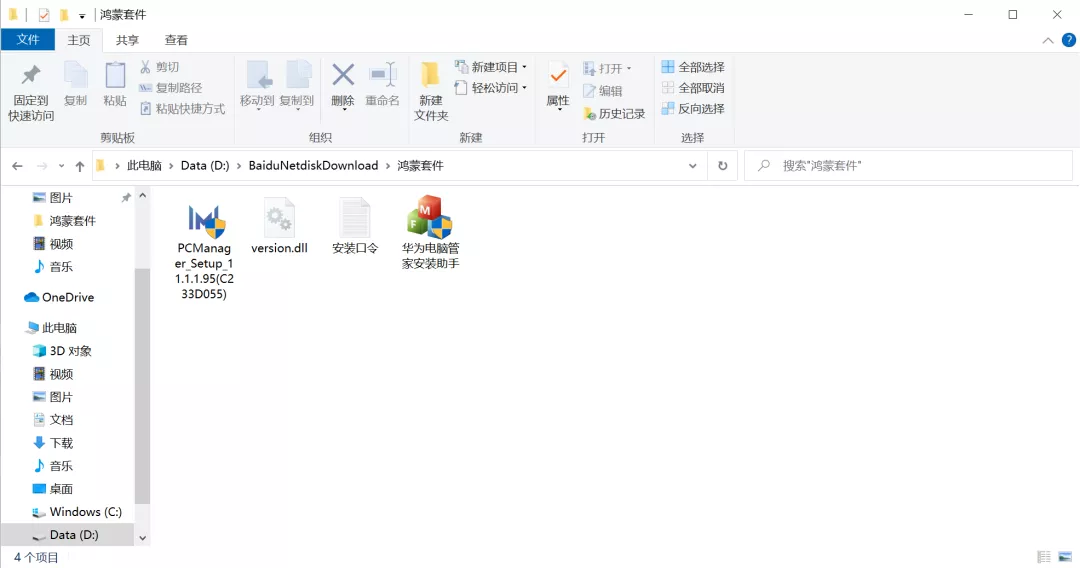Click Paste Shortcut (粘贴快捷方式)
The height and width of the screenshot is (568, 1080).
click(x=182, y=109)
